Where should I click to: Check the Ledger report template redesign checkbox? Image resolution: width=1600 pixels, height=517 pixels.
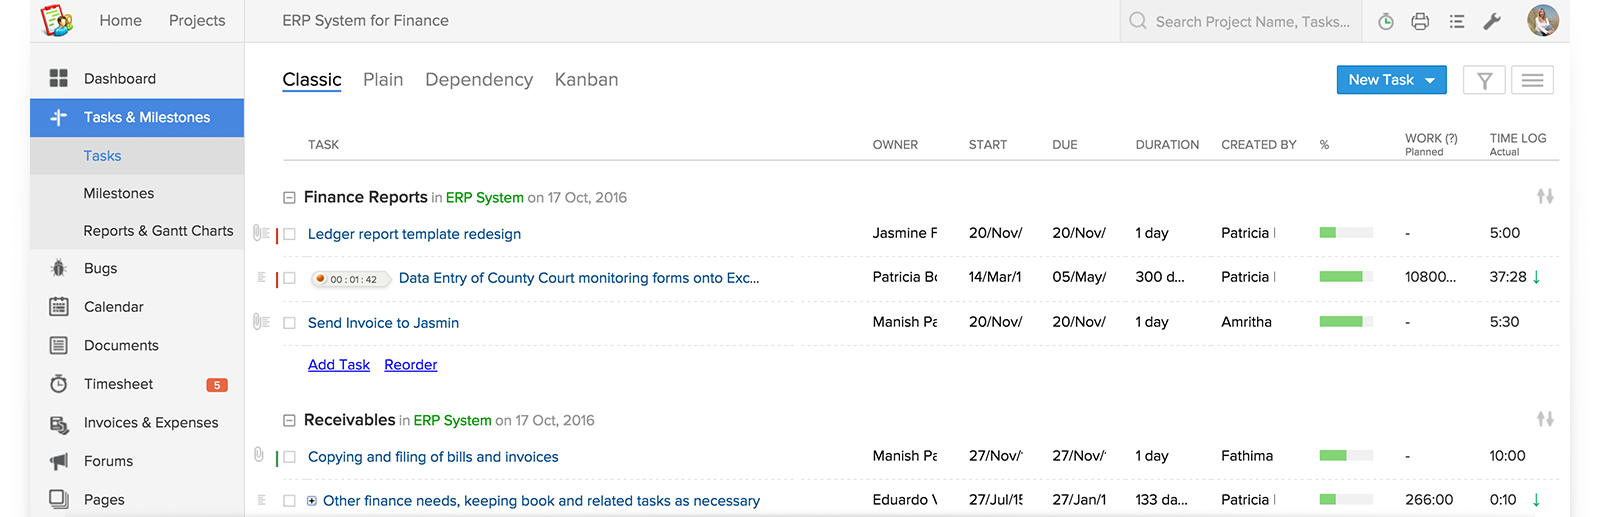(290, 234)
